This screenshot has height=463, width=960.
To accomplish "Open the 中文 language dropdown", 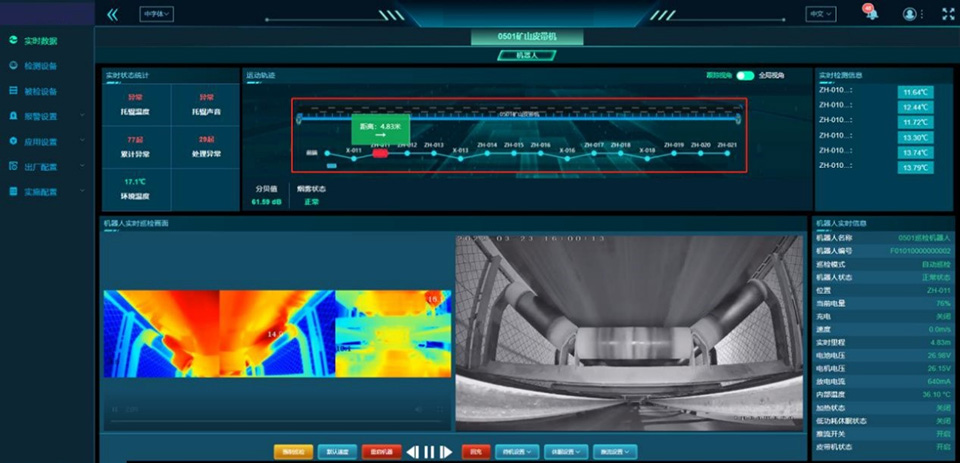I will point(820,14).
